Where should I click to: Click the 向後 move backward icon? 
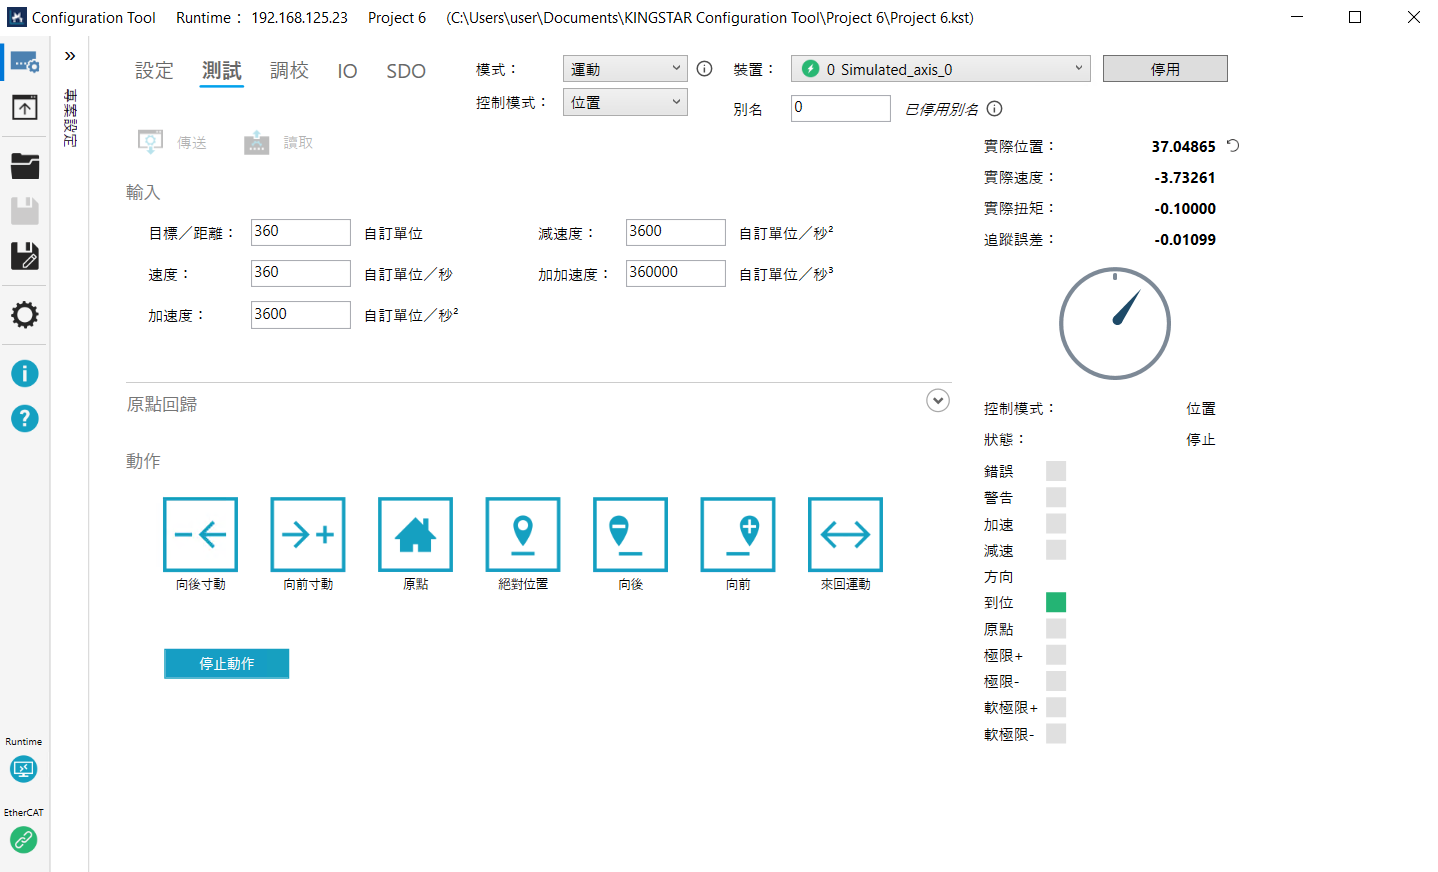630,534
